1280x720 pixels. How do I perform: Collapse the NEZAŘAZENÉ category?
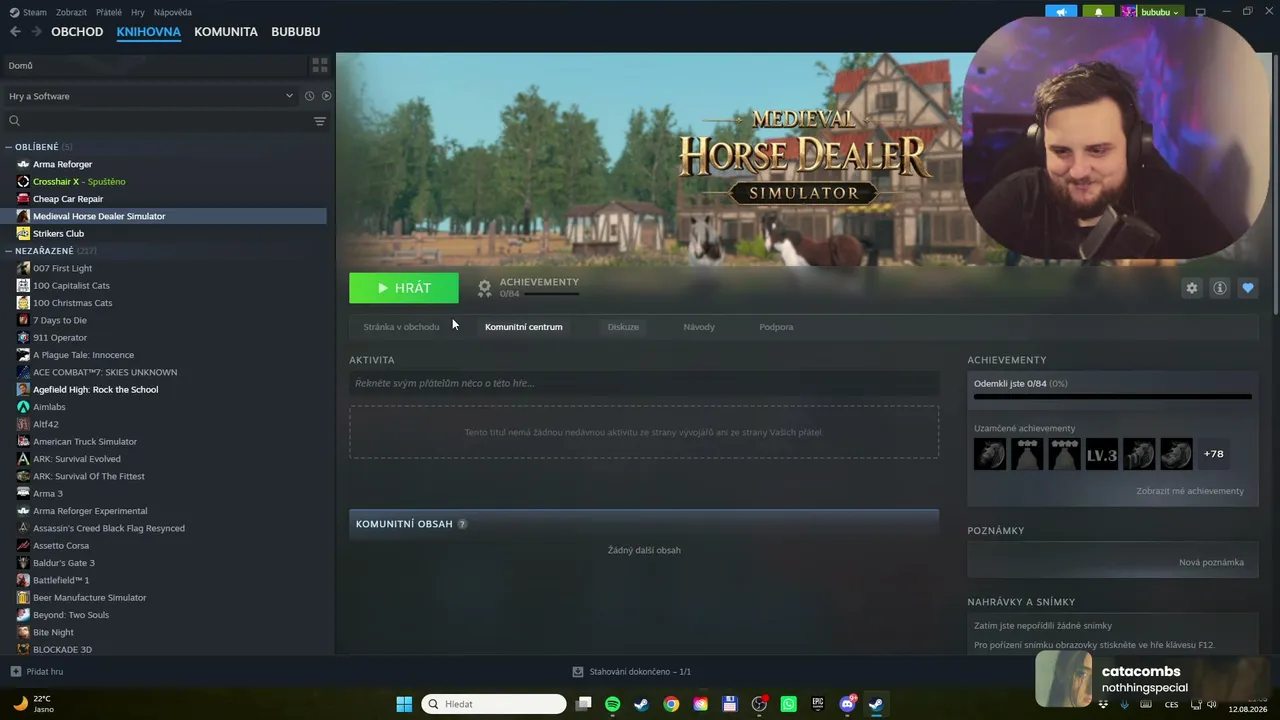[x=9, y=251]
